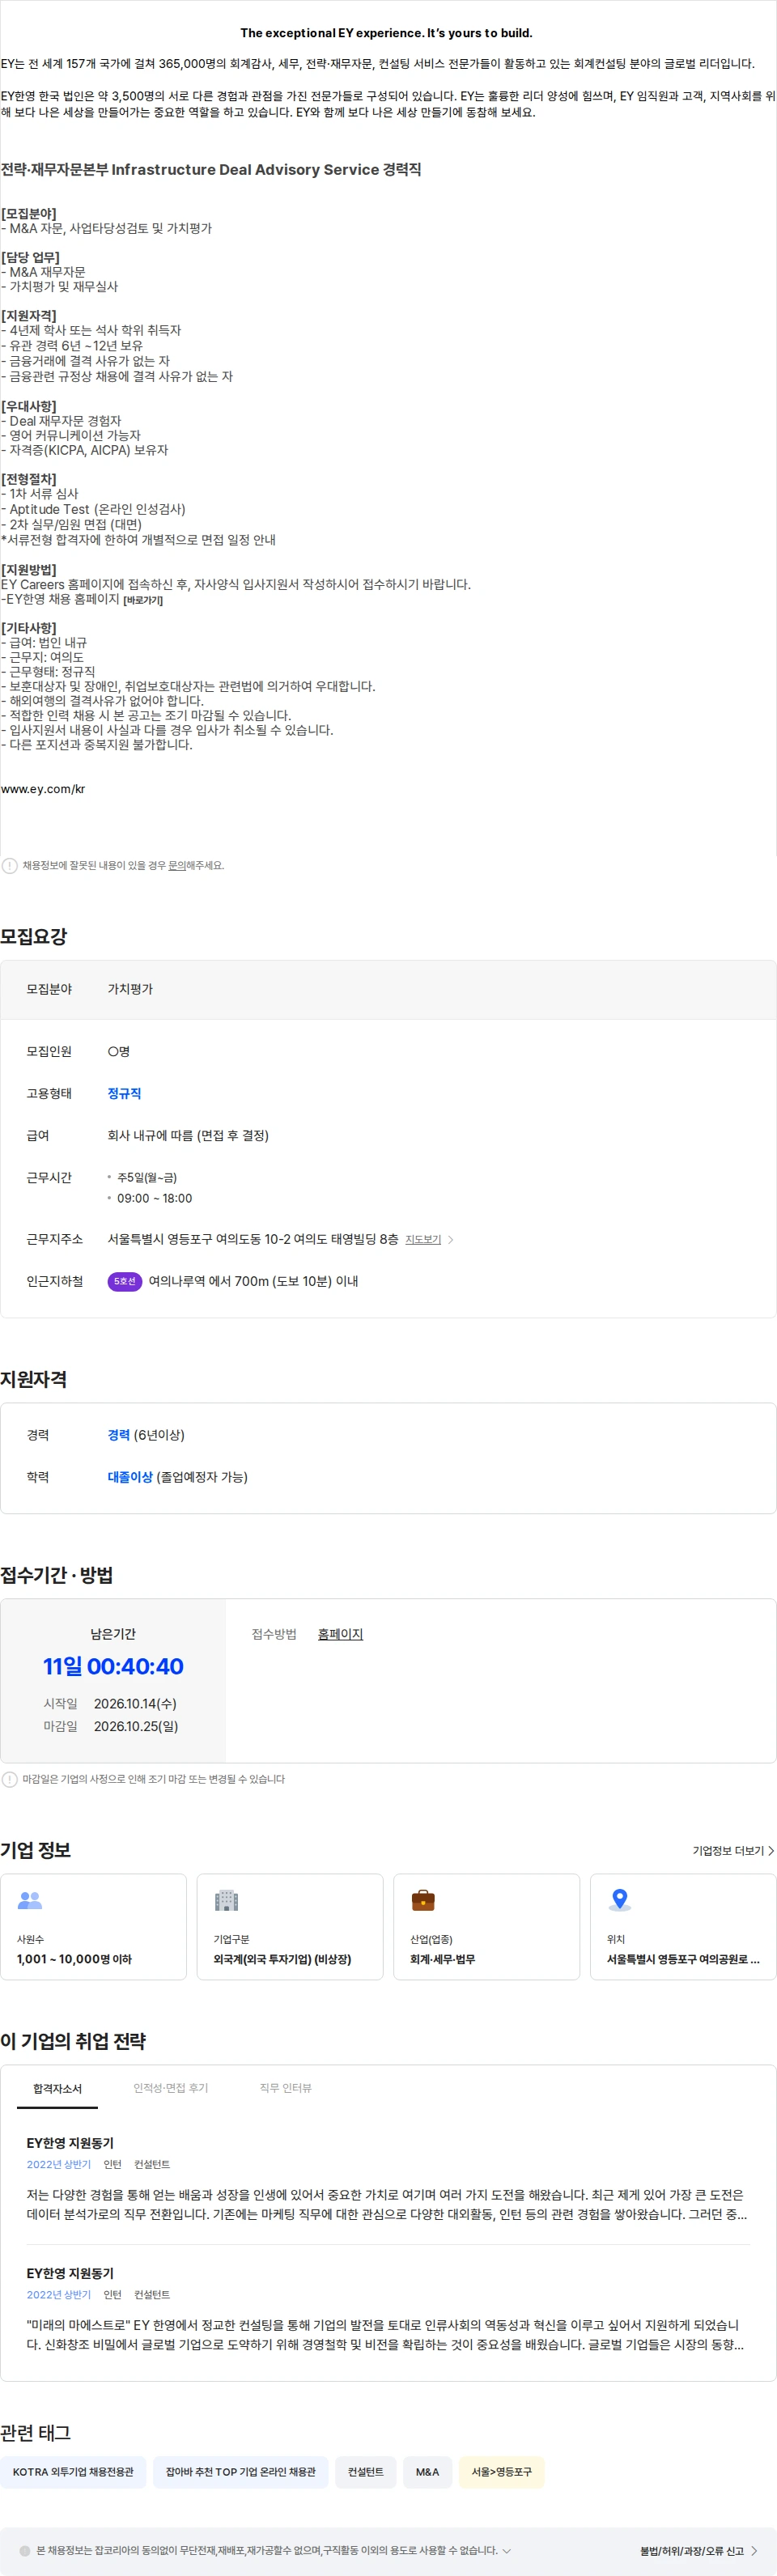The height and width of the screenshot is (2576, 777).
Task: Click the 바로가기 link to EY careers
Action: pyautogui.click(x=143, y=600)
